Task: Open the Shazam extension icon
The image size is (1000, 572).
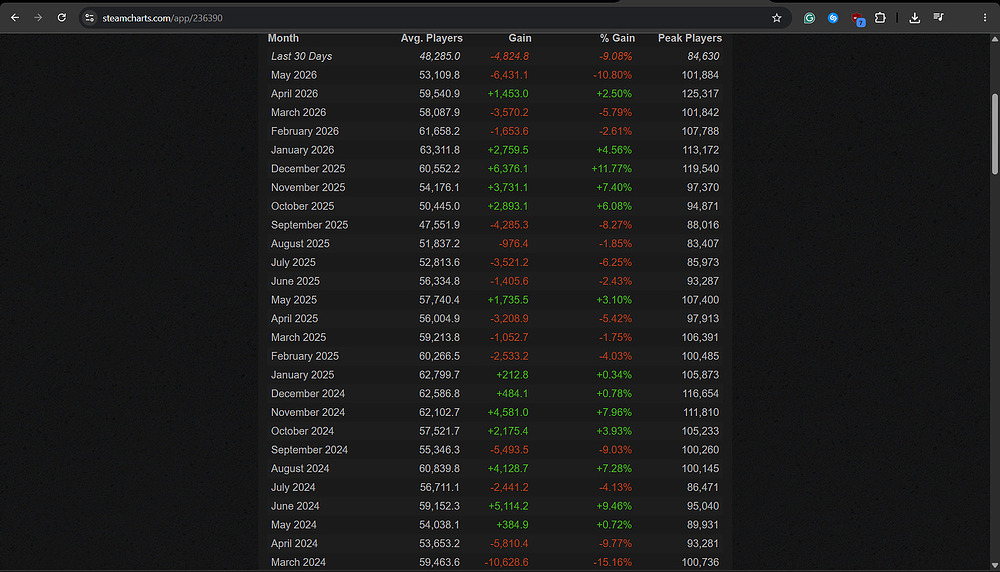Action: (x=833, y=18)
